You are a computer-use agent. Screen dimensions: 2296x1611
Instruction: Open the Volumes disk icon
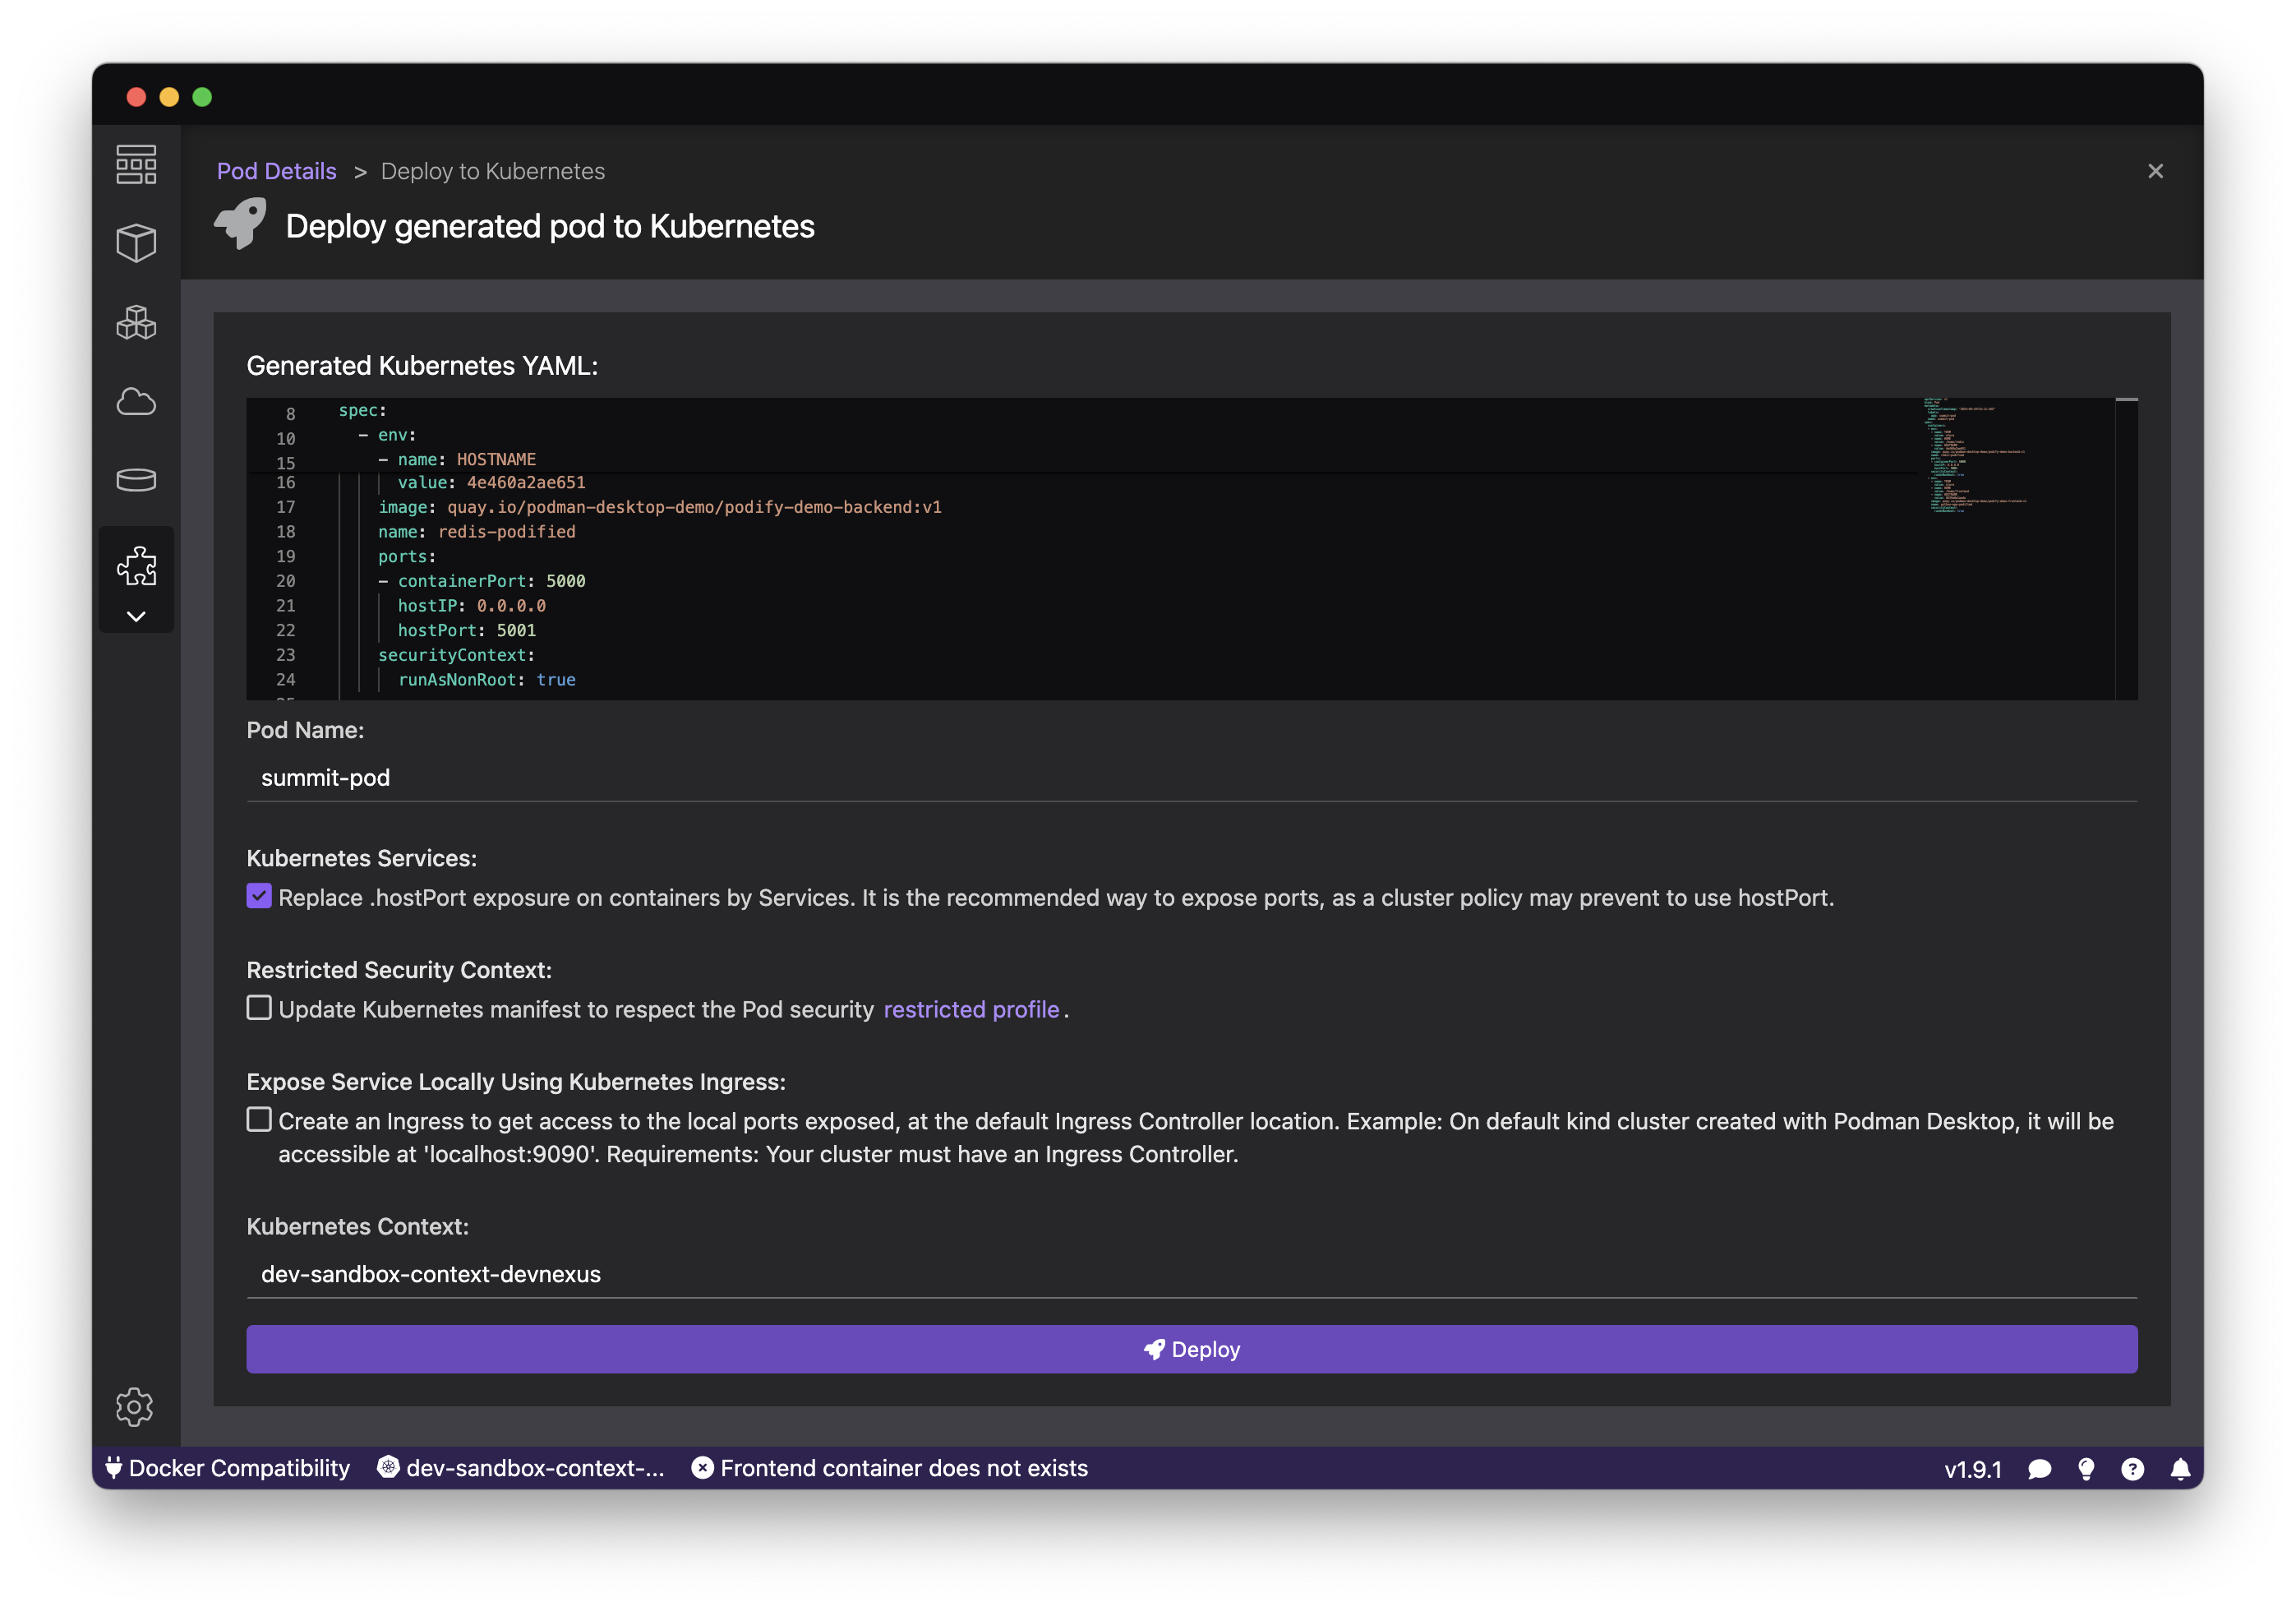136,480
